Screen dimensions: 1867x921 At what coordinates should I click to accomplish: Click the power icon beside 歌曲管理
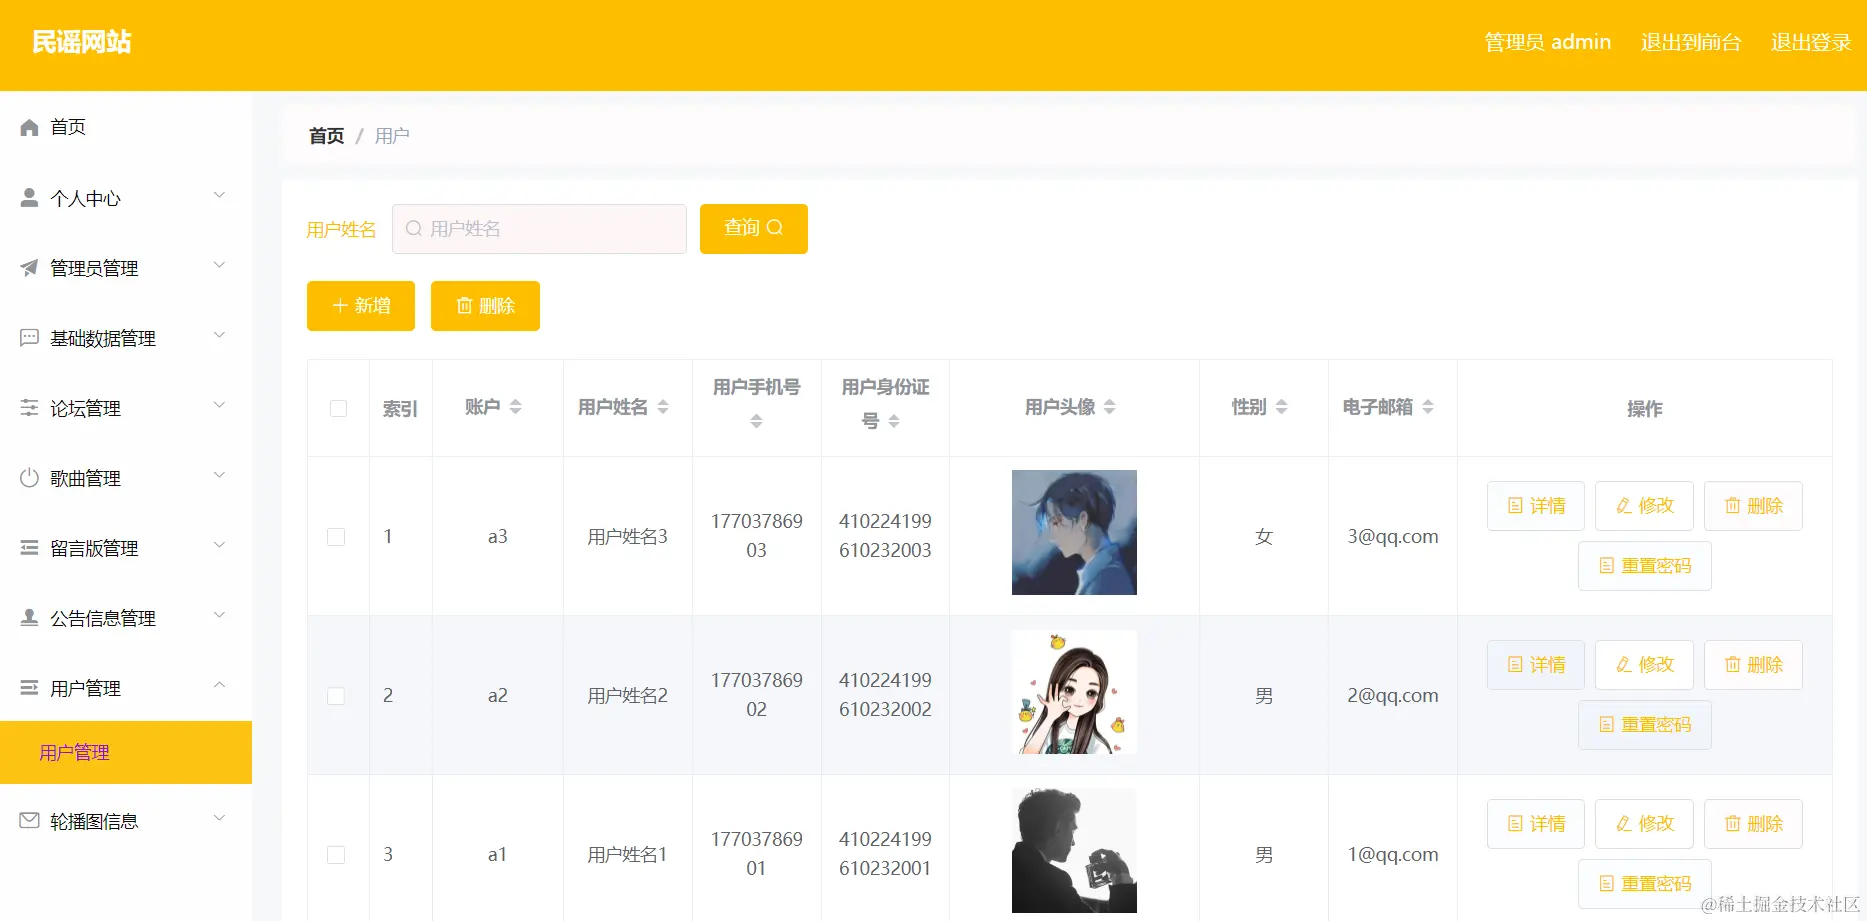coord(28,477)
